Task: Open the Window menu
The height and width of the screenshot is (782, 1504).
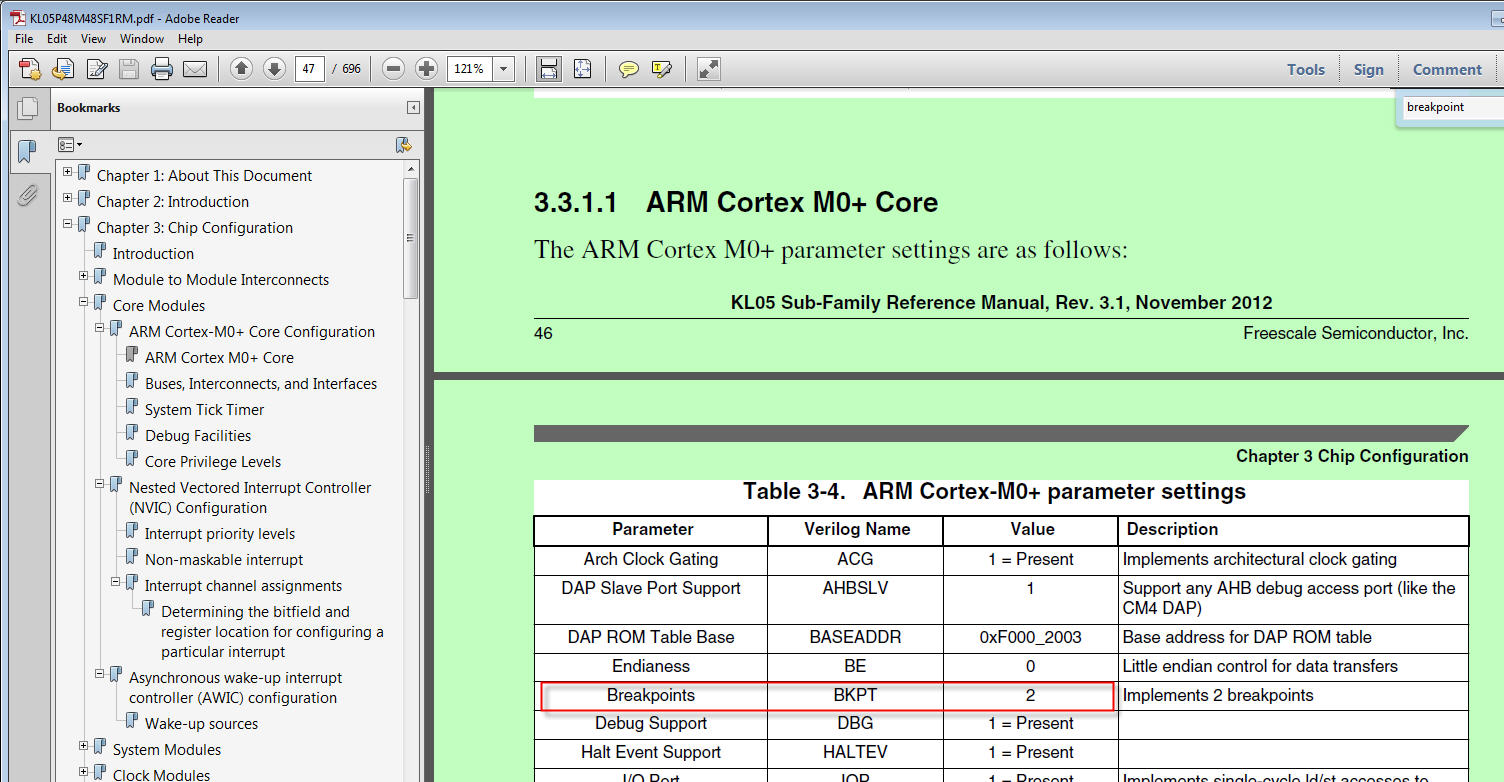Action: point(142,39)
